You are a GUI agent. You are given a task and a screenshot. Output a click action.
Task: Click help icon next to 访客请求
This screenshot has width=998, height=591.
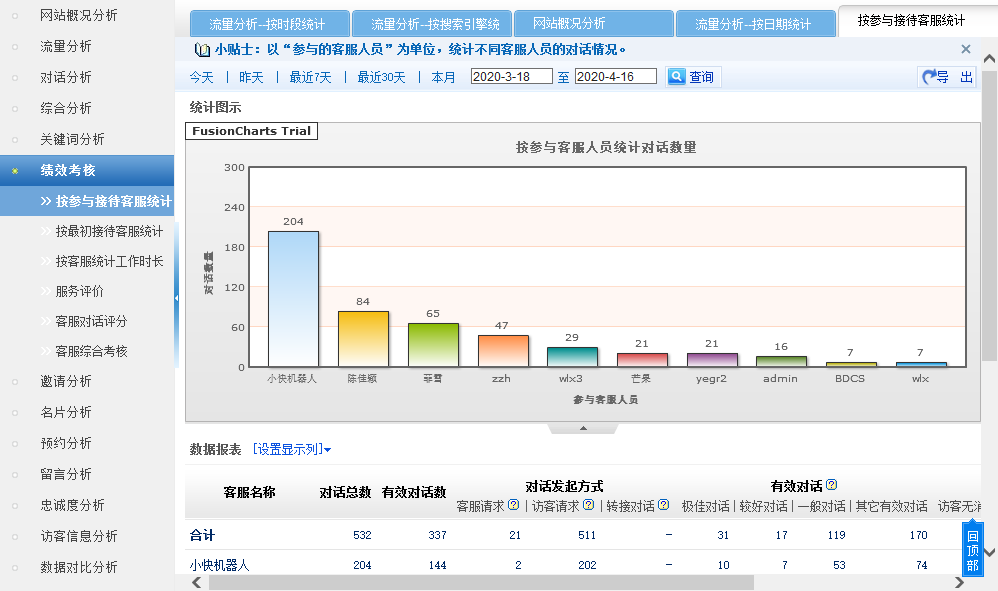pos(589,506)
